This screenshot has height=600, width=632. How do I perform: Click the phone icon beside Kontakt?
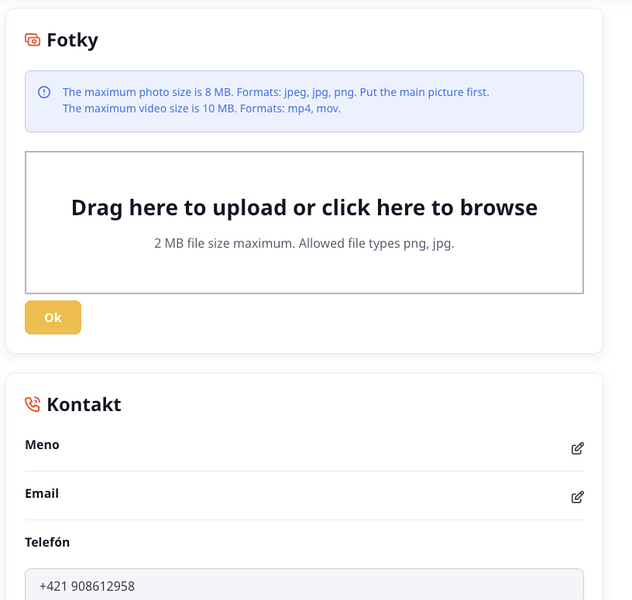[x=33, y=405]
